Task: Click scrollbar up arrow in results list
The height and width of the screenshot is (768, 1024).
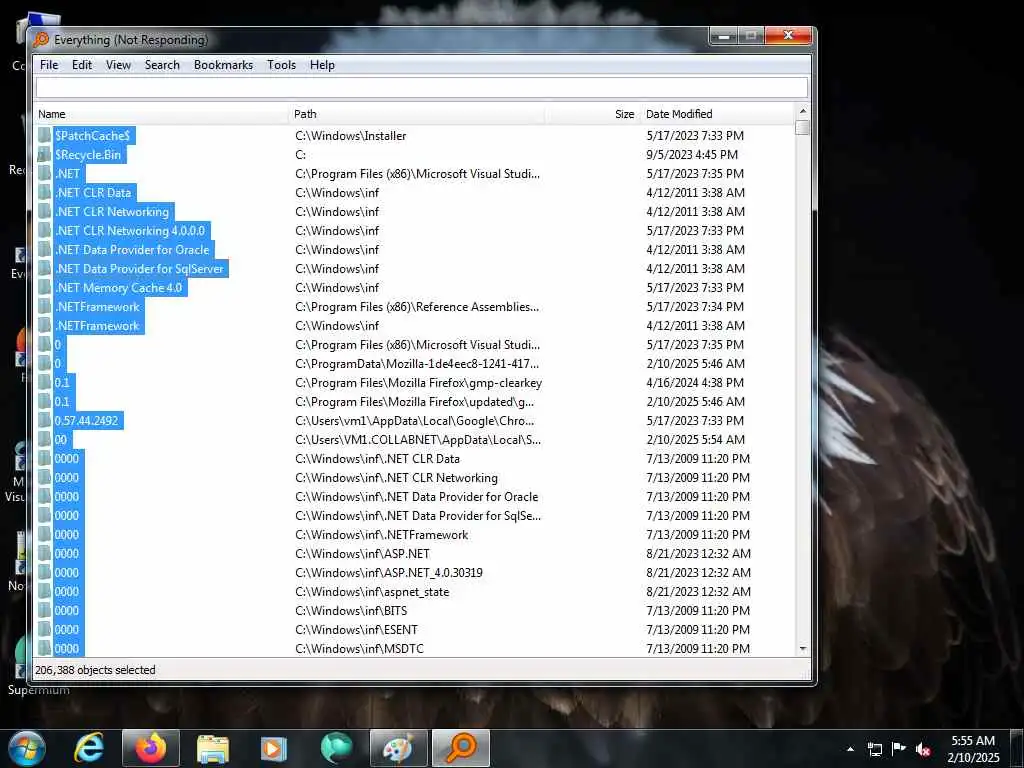Action: tap(803, 112)
